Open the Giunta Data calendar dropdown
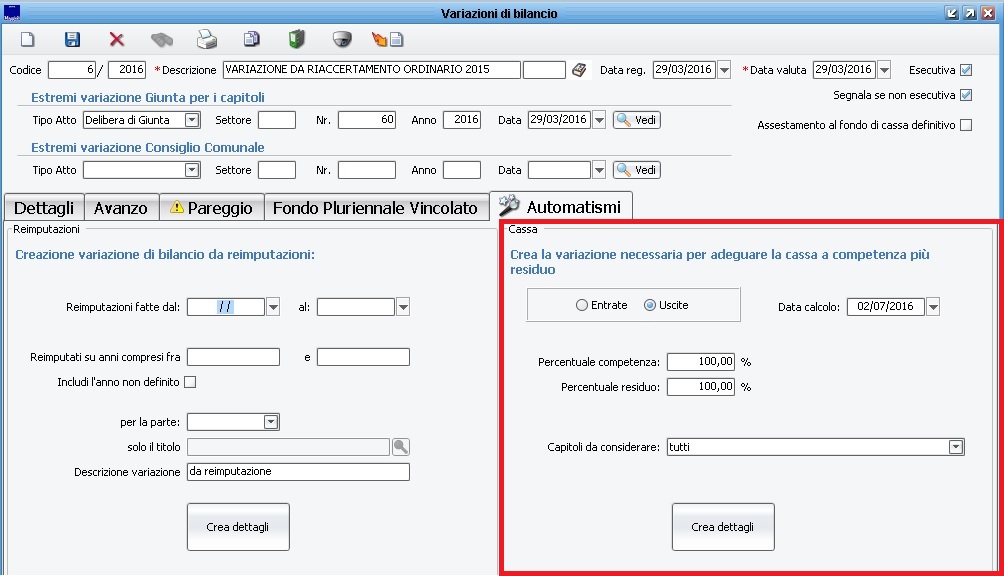The height and width of the screenshot is (576, 1004). [x=599, y=120]
